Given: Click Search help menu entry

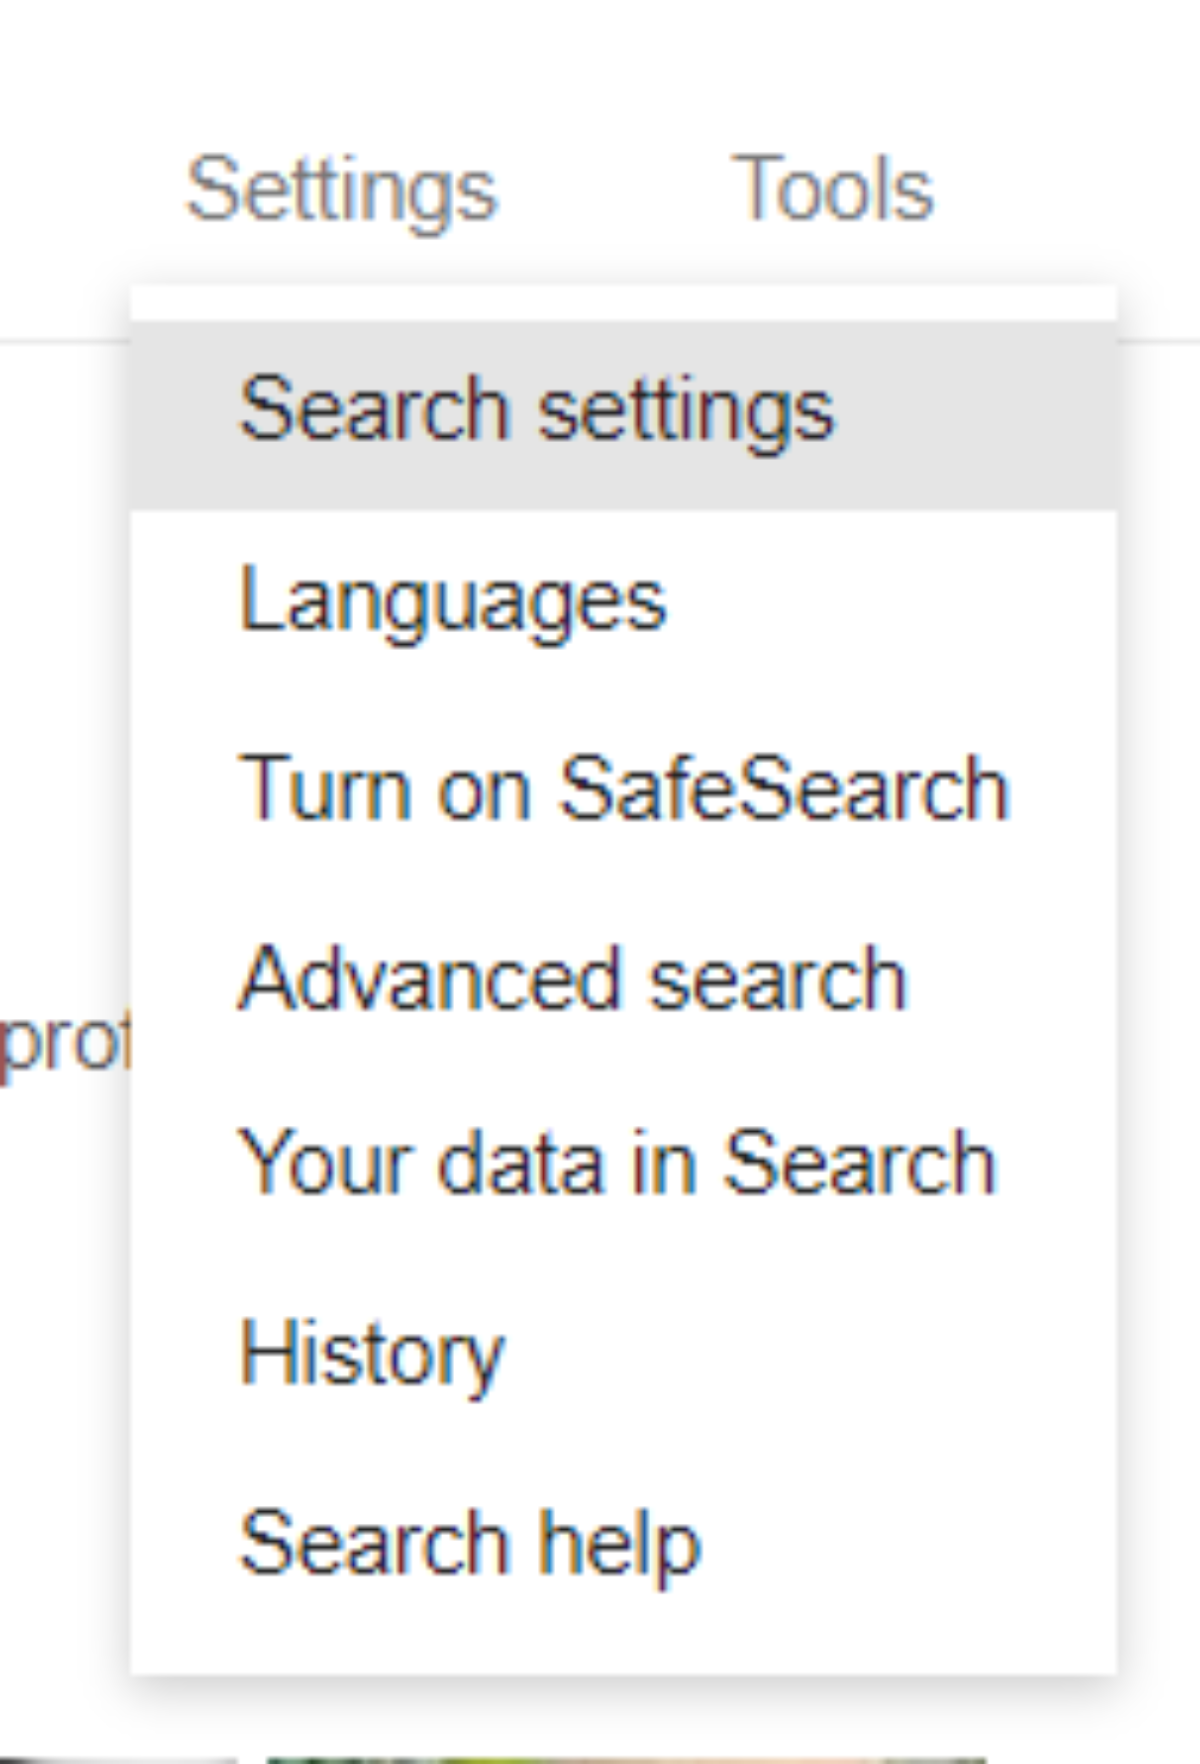Looking at the screenshot, I should click(470, 1544).
